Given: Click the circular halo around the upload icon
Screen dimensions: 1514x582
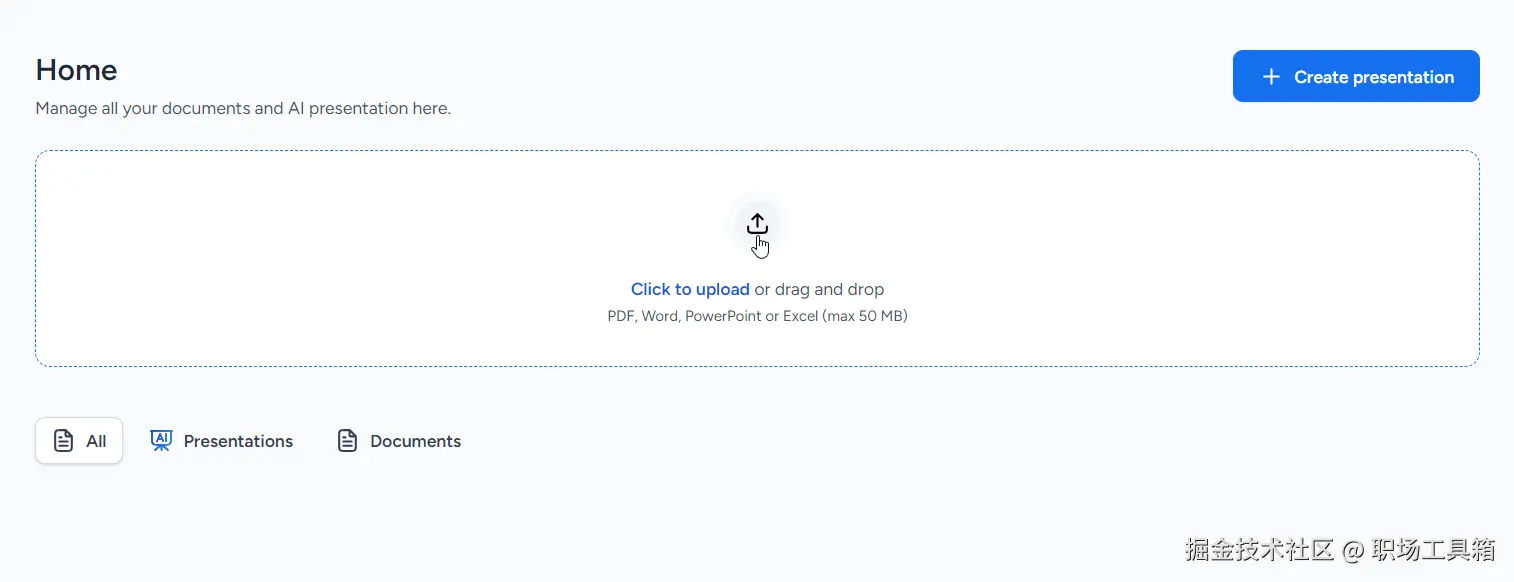Looking at the screenshot, I should (x=757, y=225).
